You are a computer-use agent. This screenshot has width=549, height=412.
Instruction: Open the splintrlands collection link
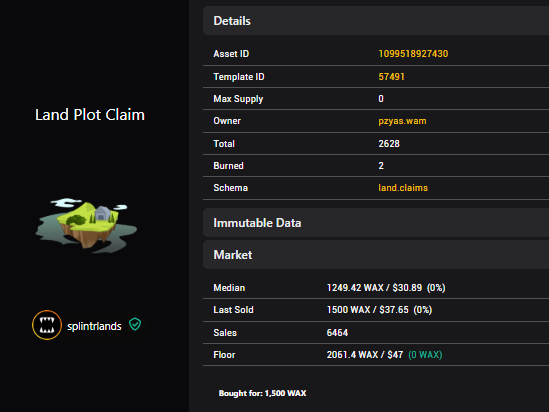click(94, 326)
